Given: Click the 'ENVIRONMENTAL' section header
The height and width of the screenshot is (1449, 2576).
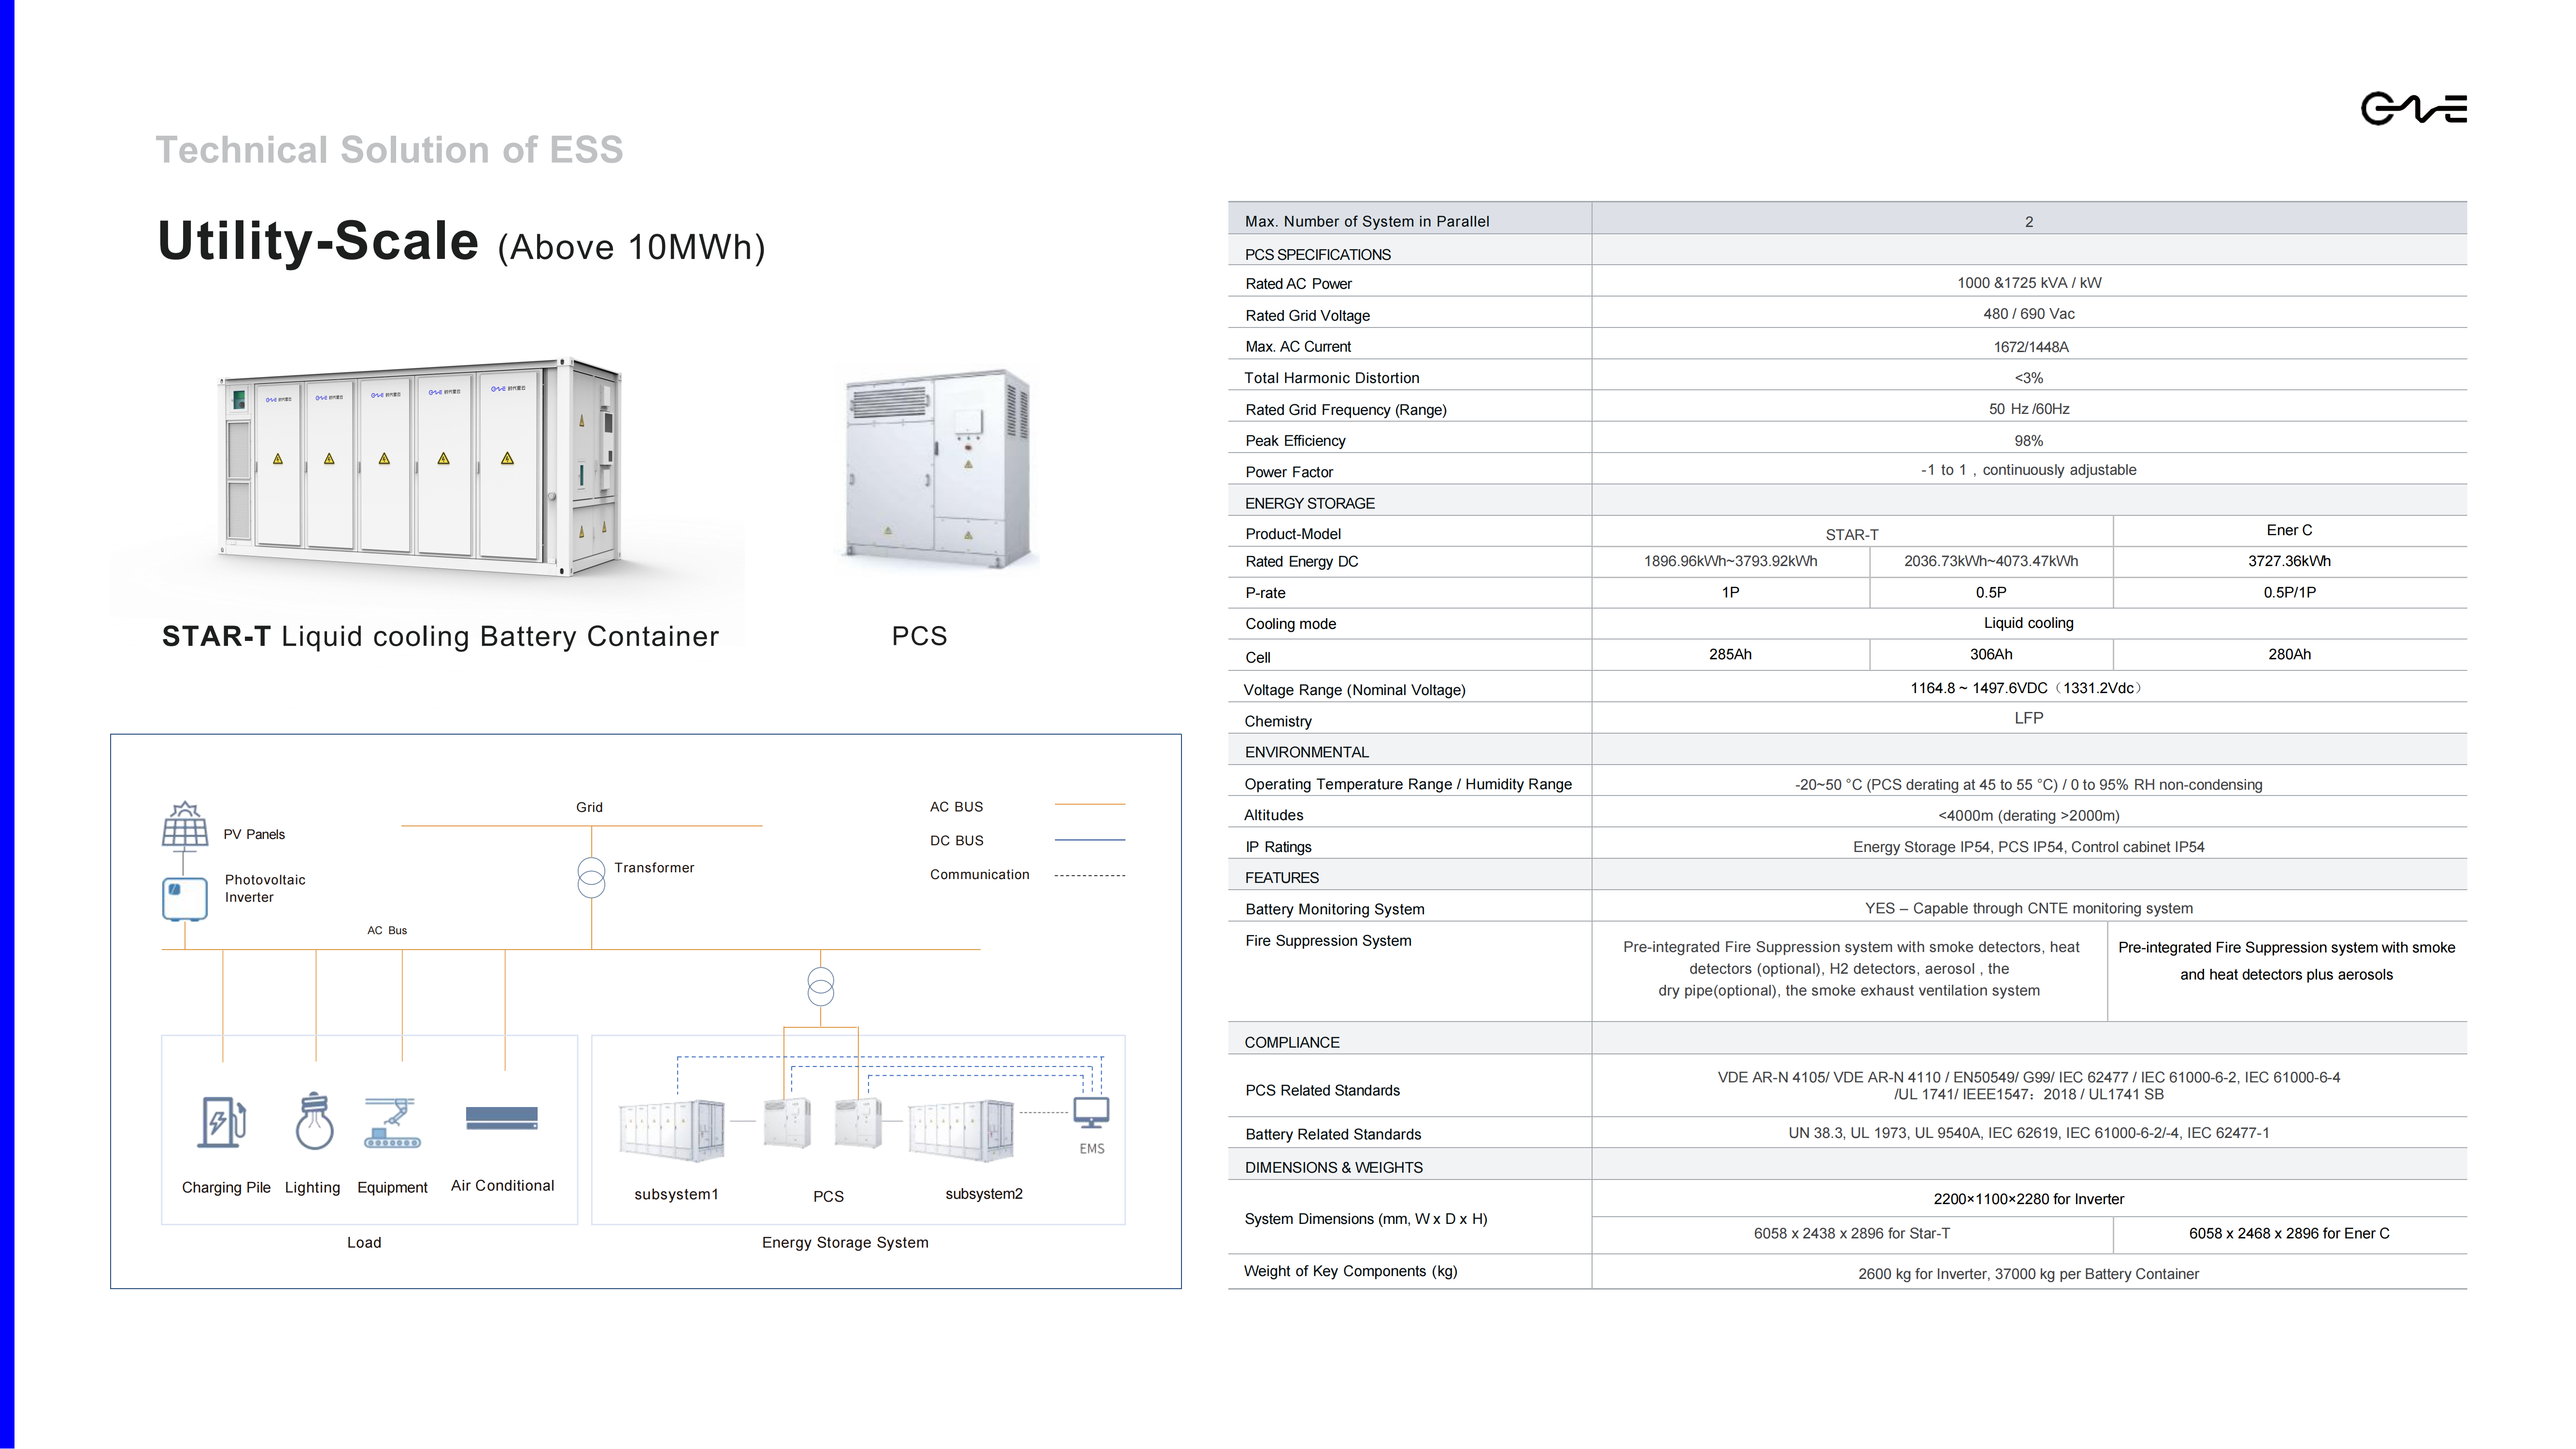Looking at the screenshot, I should pyautogui.click(x=1306, y=752).
